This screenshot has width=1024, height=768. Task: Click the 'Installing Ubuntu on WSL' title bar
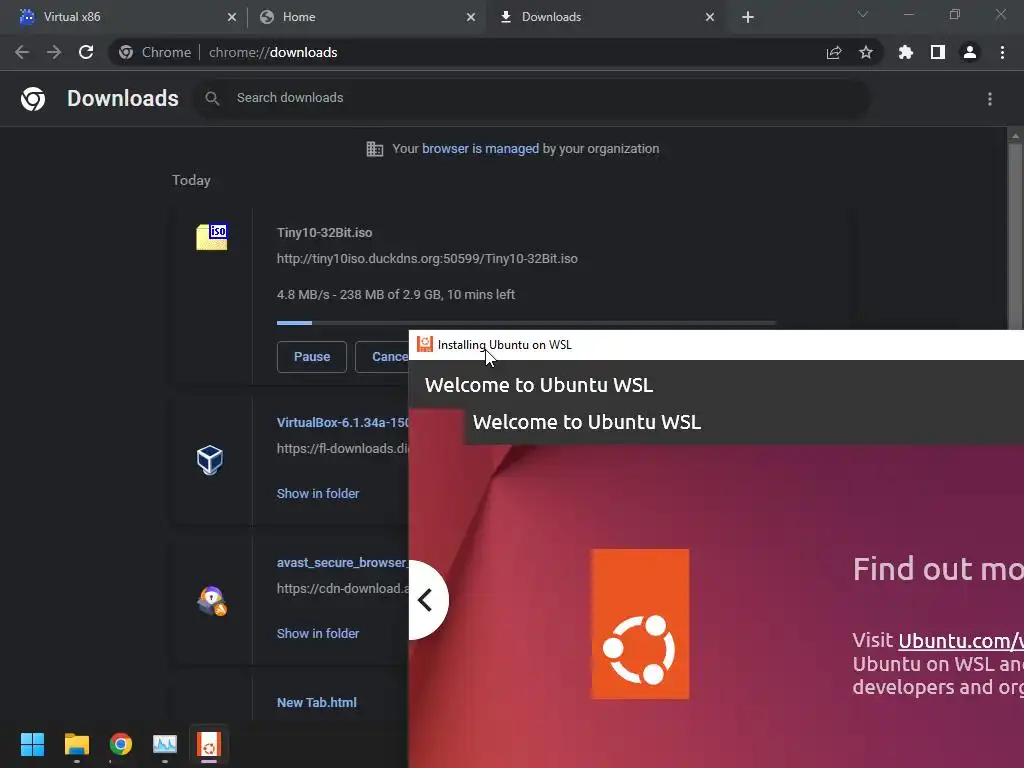pyautogui.click(x=716, y=345)
